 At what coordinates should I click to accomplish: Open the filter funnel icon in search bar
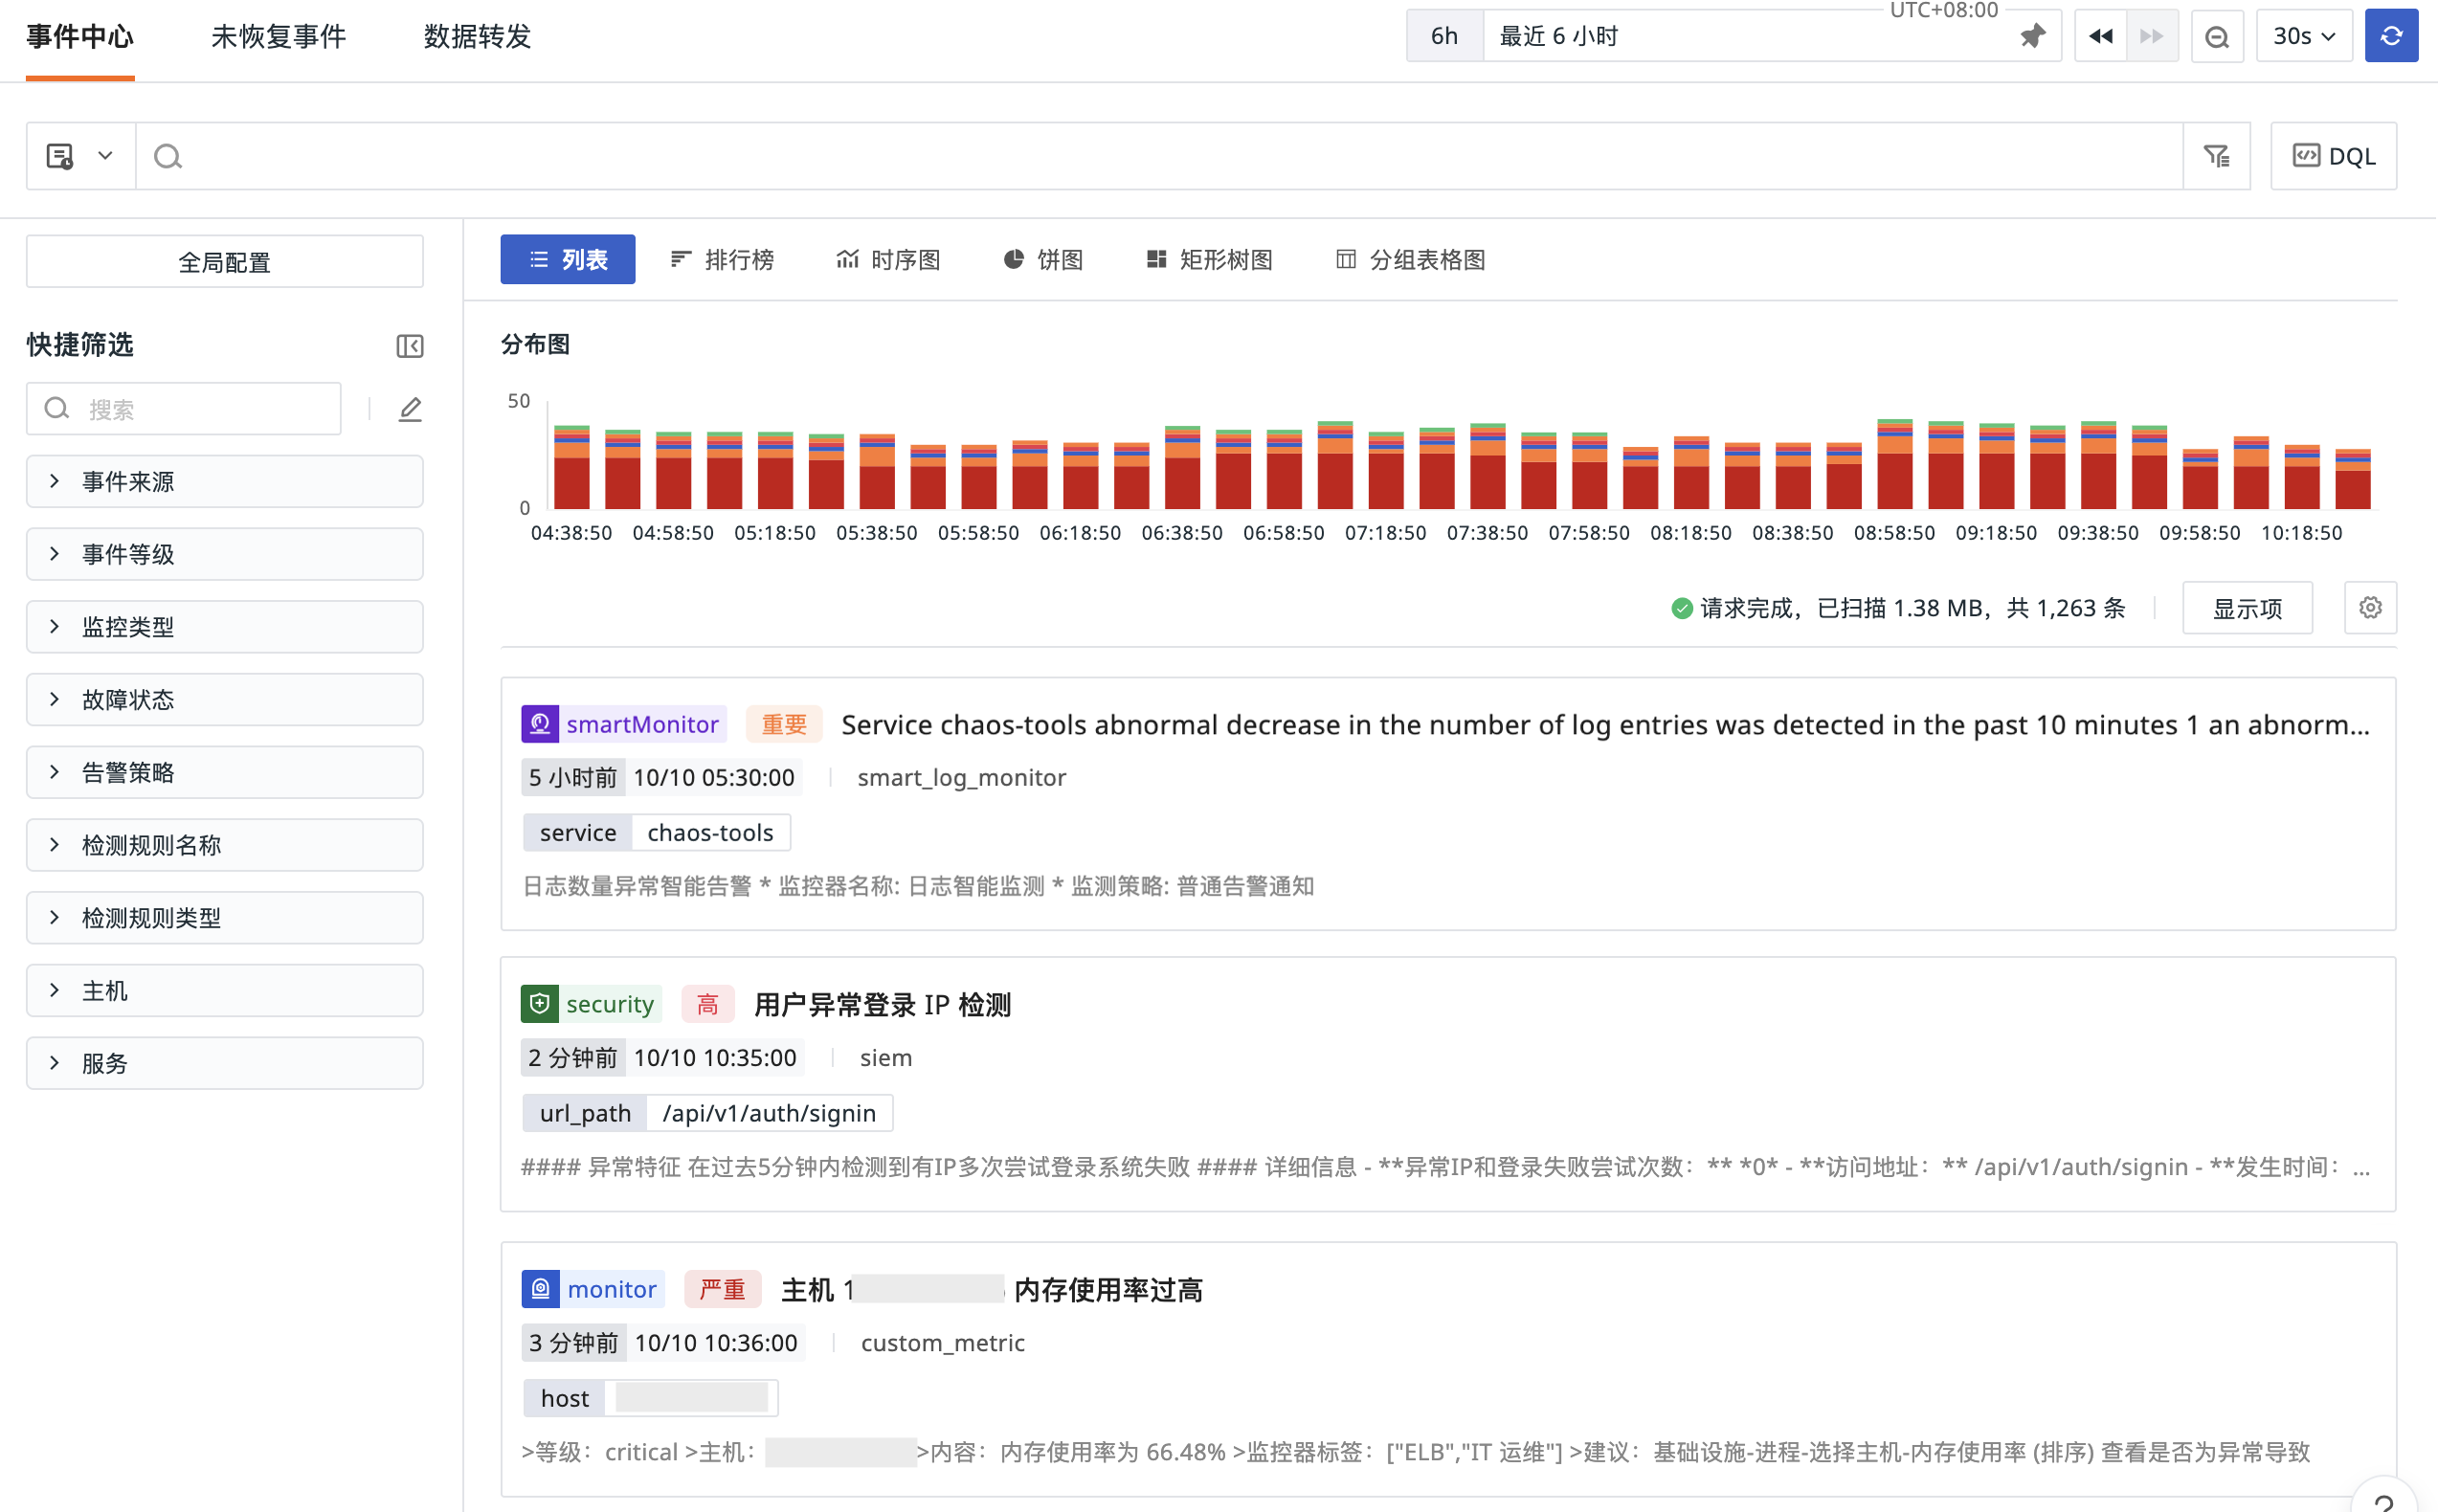[x=2216, y=156]
